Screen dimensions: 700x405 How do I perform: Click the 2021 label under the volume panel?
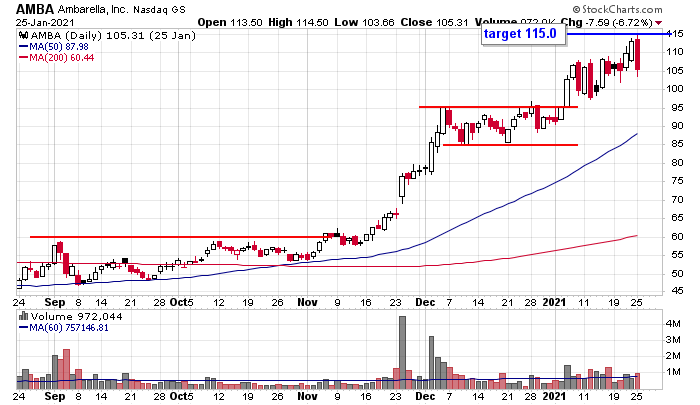pyautogui.click(x=554, y=397)
